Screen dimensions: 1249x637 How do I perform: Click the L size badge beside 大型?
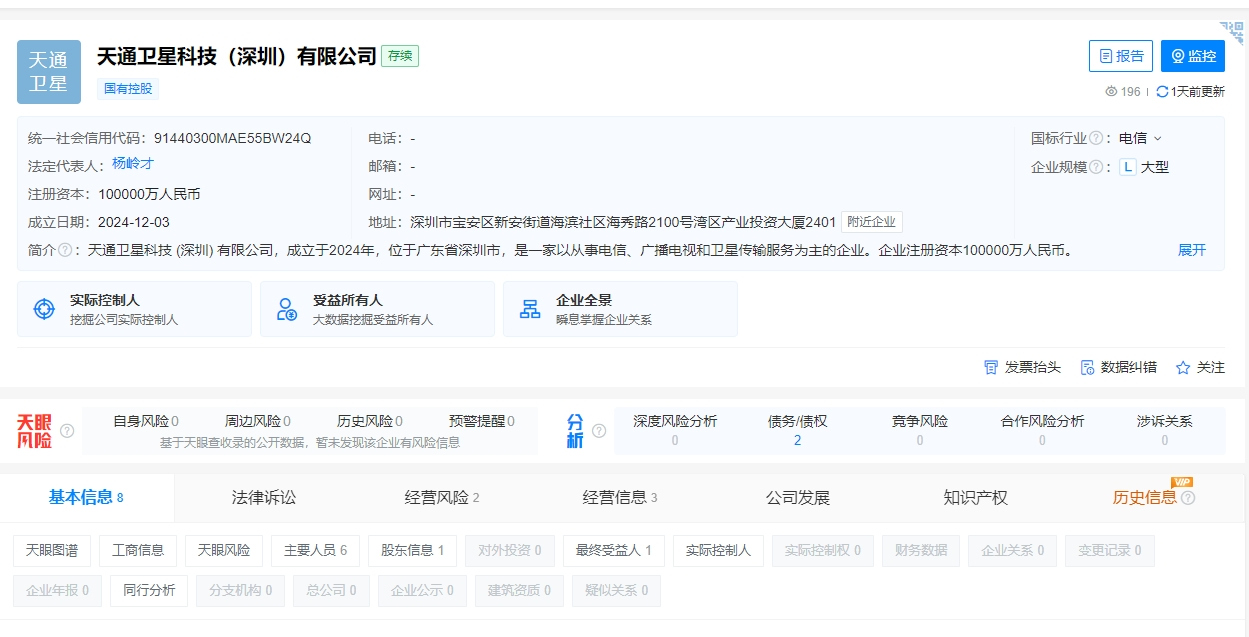click(x=1128, y=167)
